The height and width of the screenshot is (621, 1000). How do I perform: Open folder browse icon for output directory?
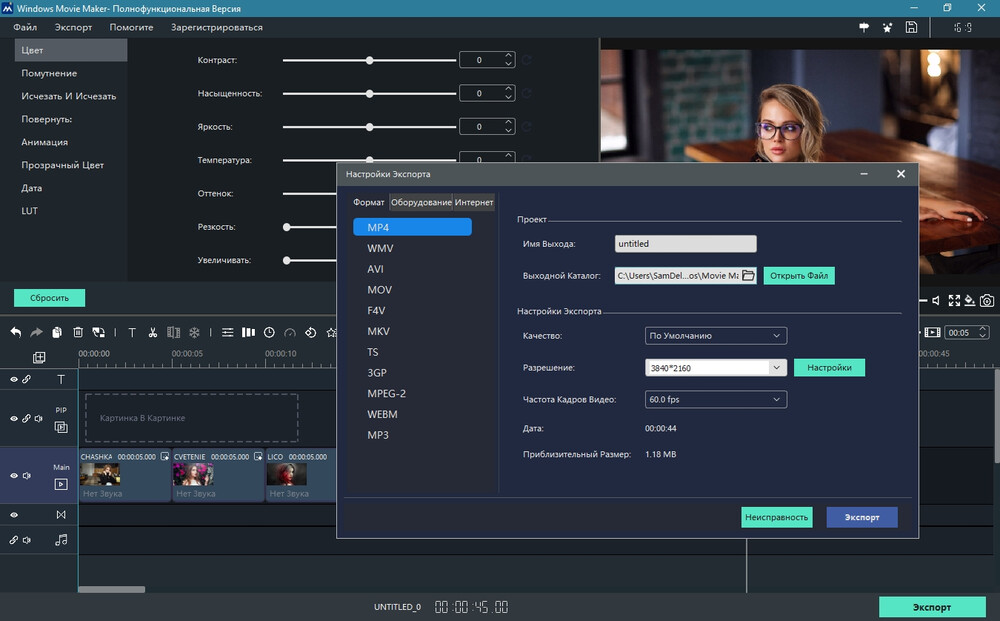748,275
